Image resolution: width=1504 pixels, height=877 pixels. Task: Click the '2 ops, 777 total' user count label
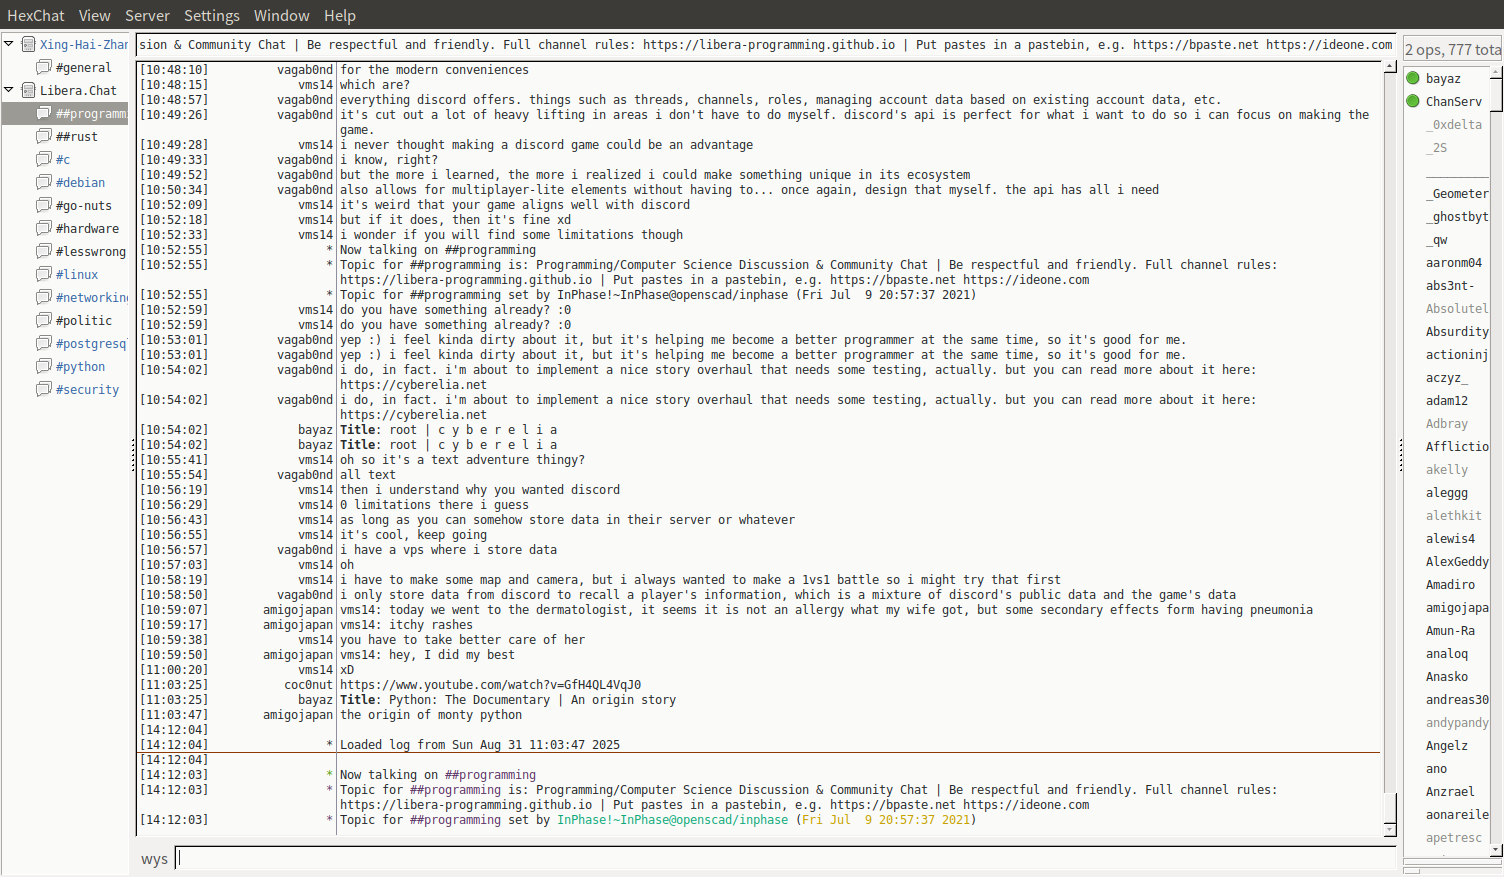[1452, 49]
